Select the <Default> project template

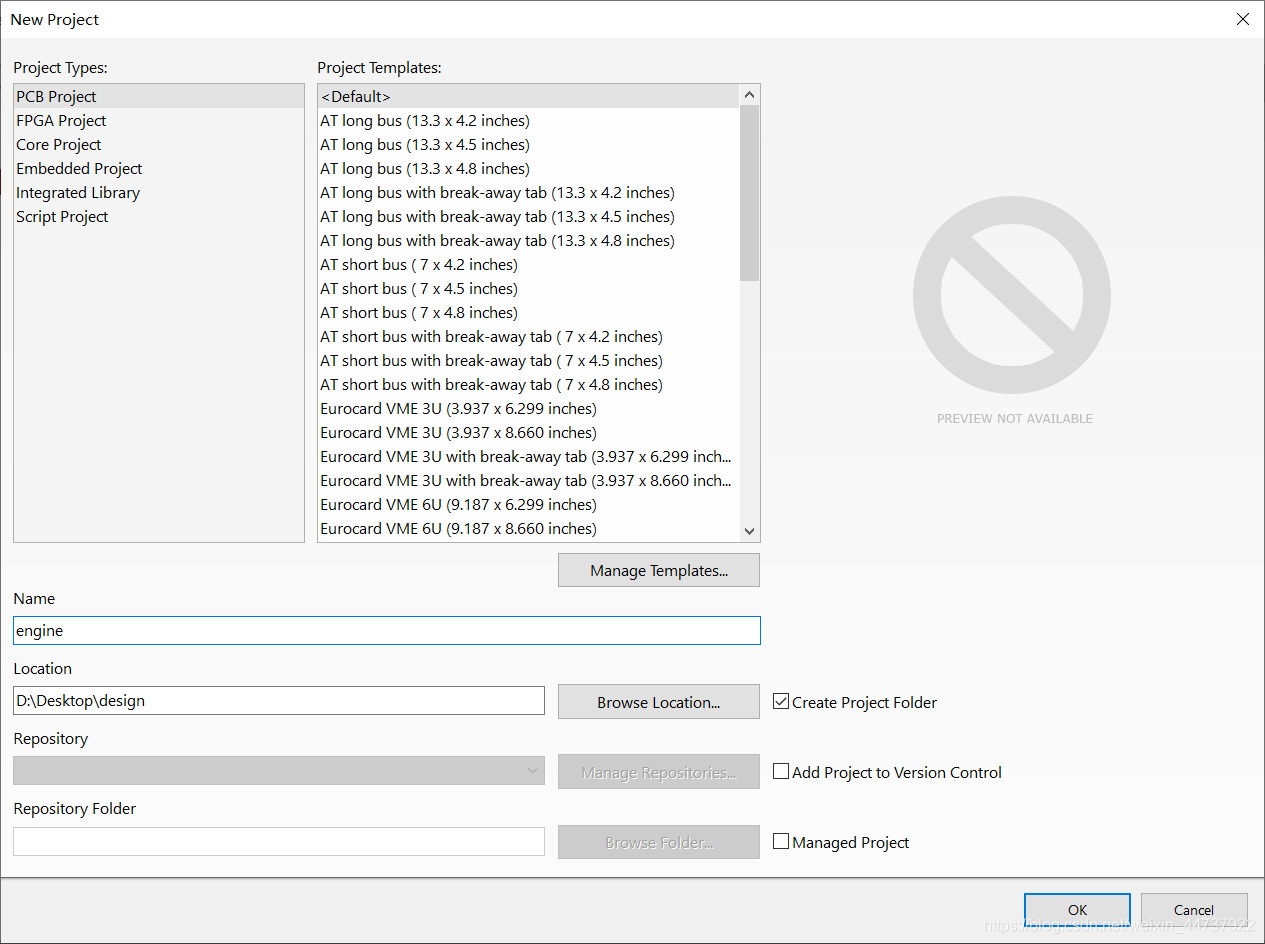coord(355,97)
